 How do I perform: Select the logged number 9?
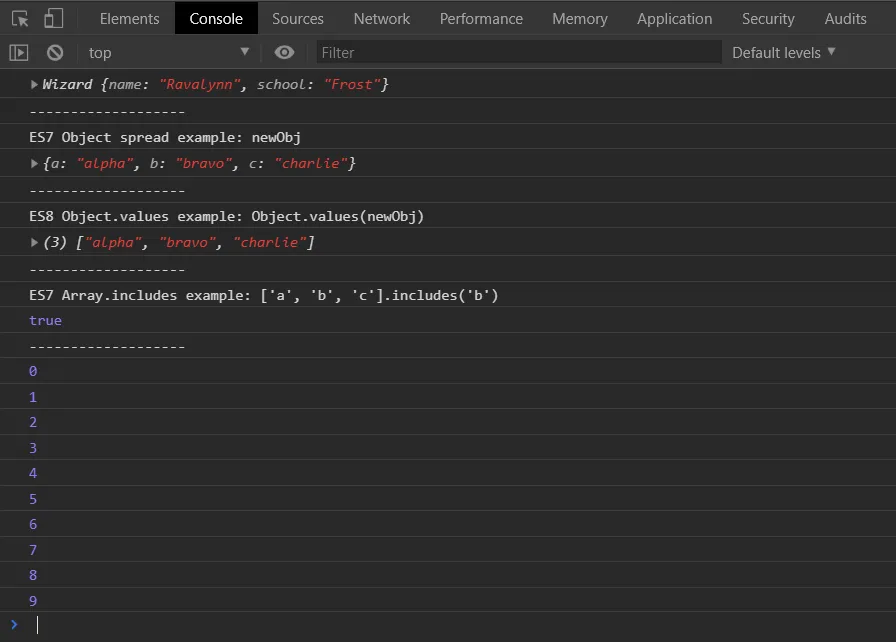coord(33,601)
